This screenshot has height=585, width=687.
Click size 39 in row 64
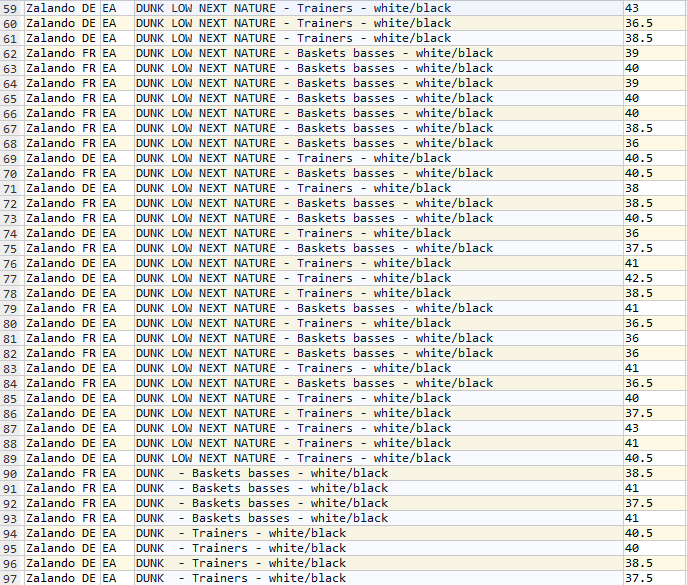pyautogui.click(x=655, y=83)
